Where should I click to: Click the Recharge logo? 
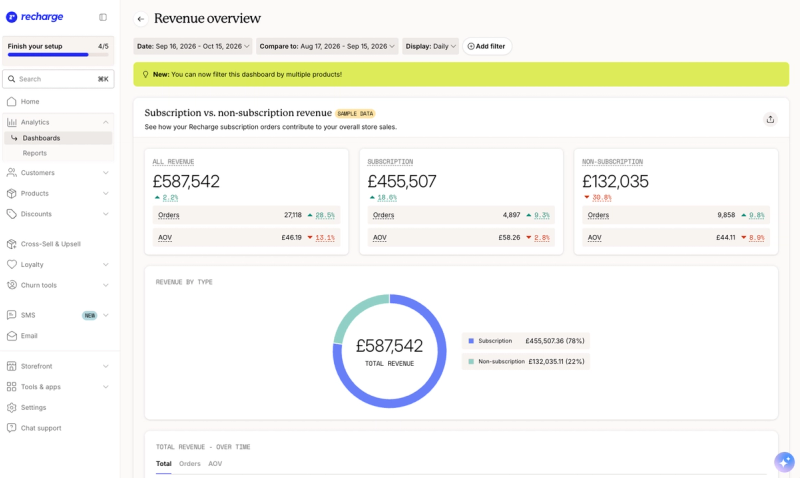click(x=34, y=17)
